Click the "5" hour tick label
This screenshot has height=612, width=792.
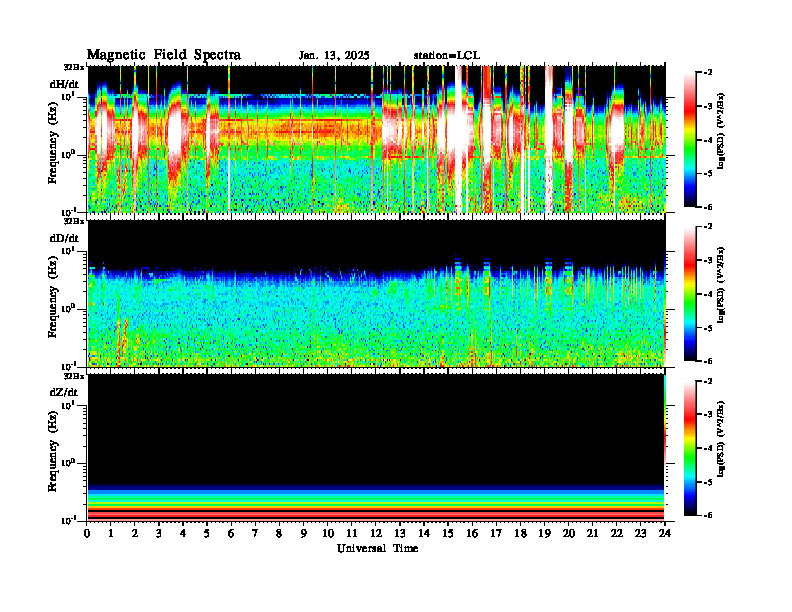click(x=207, y=534)
